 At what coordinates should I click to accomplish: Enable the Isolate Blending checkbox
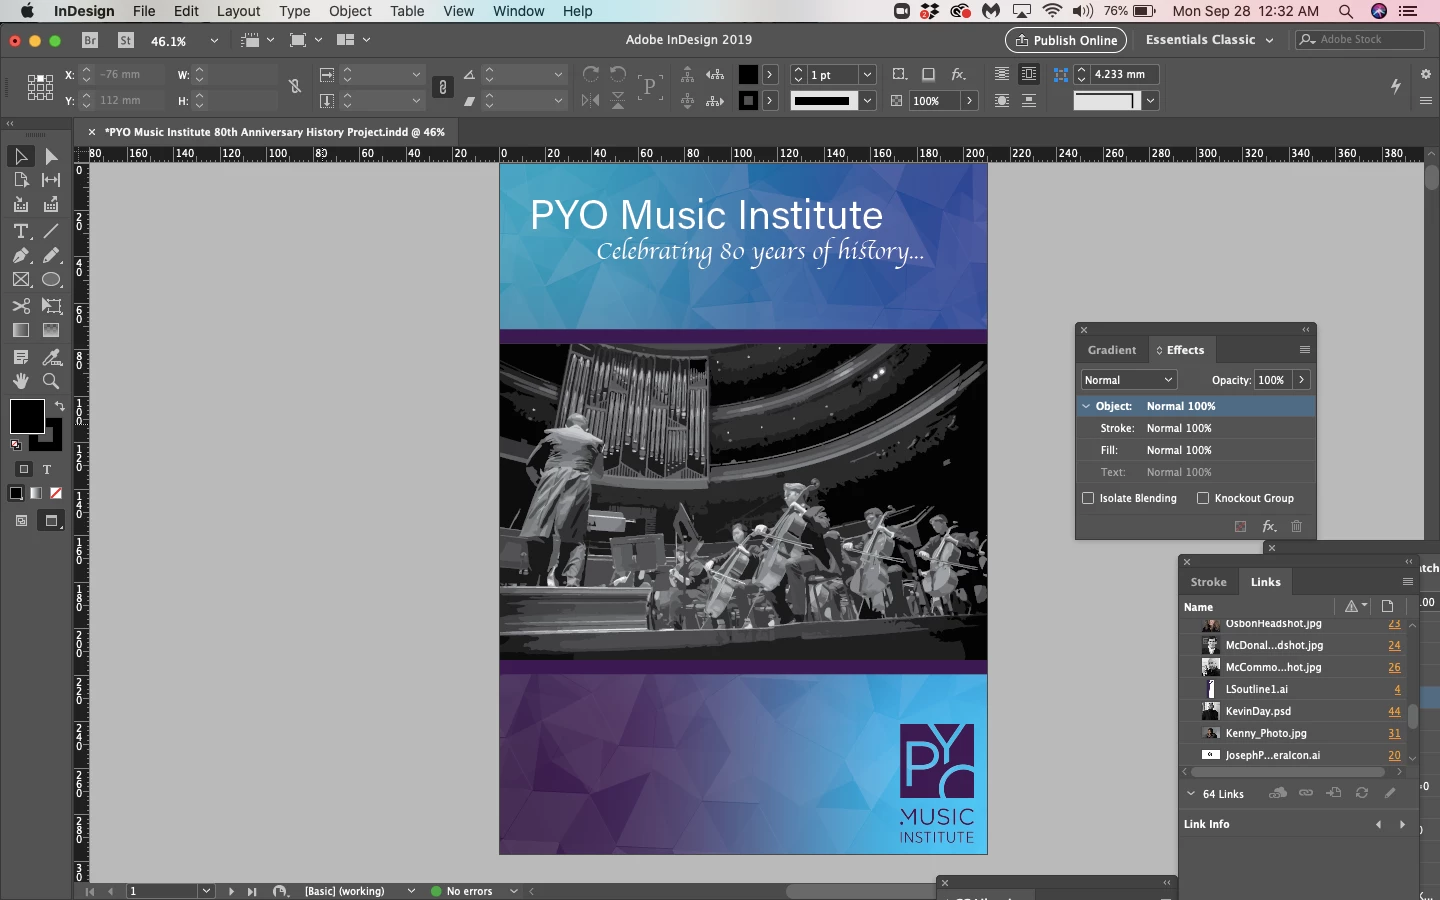1088,498
